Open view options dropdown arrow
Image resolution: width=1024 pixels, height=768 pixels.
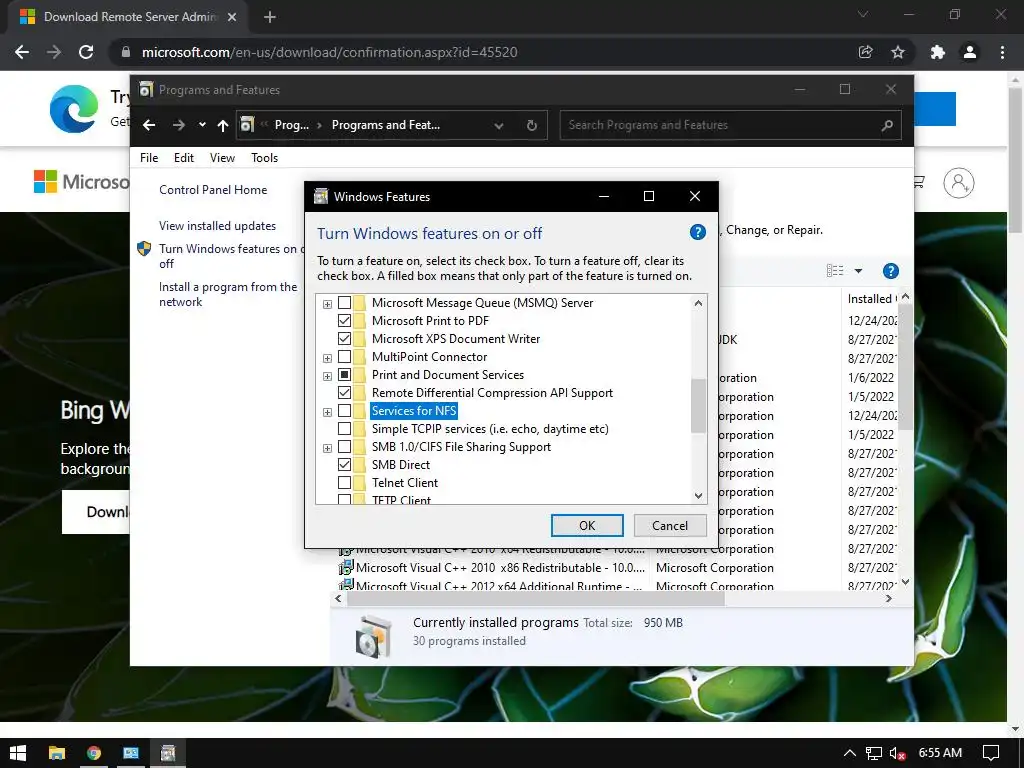858,270
